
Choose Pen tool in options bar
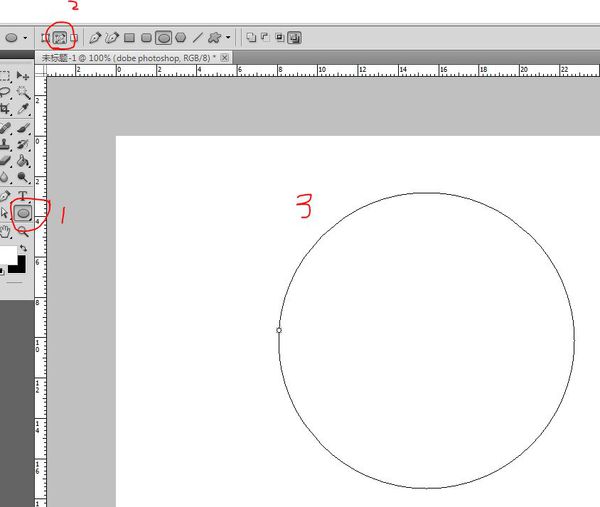pos(95,38)
